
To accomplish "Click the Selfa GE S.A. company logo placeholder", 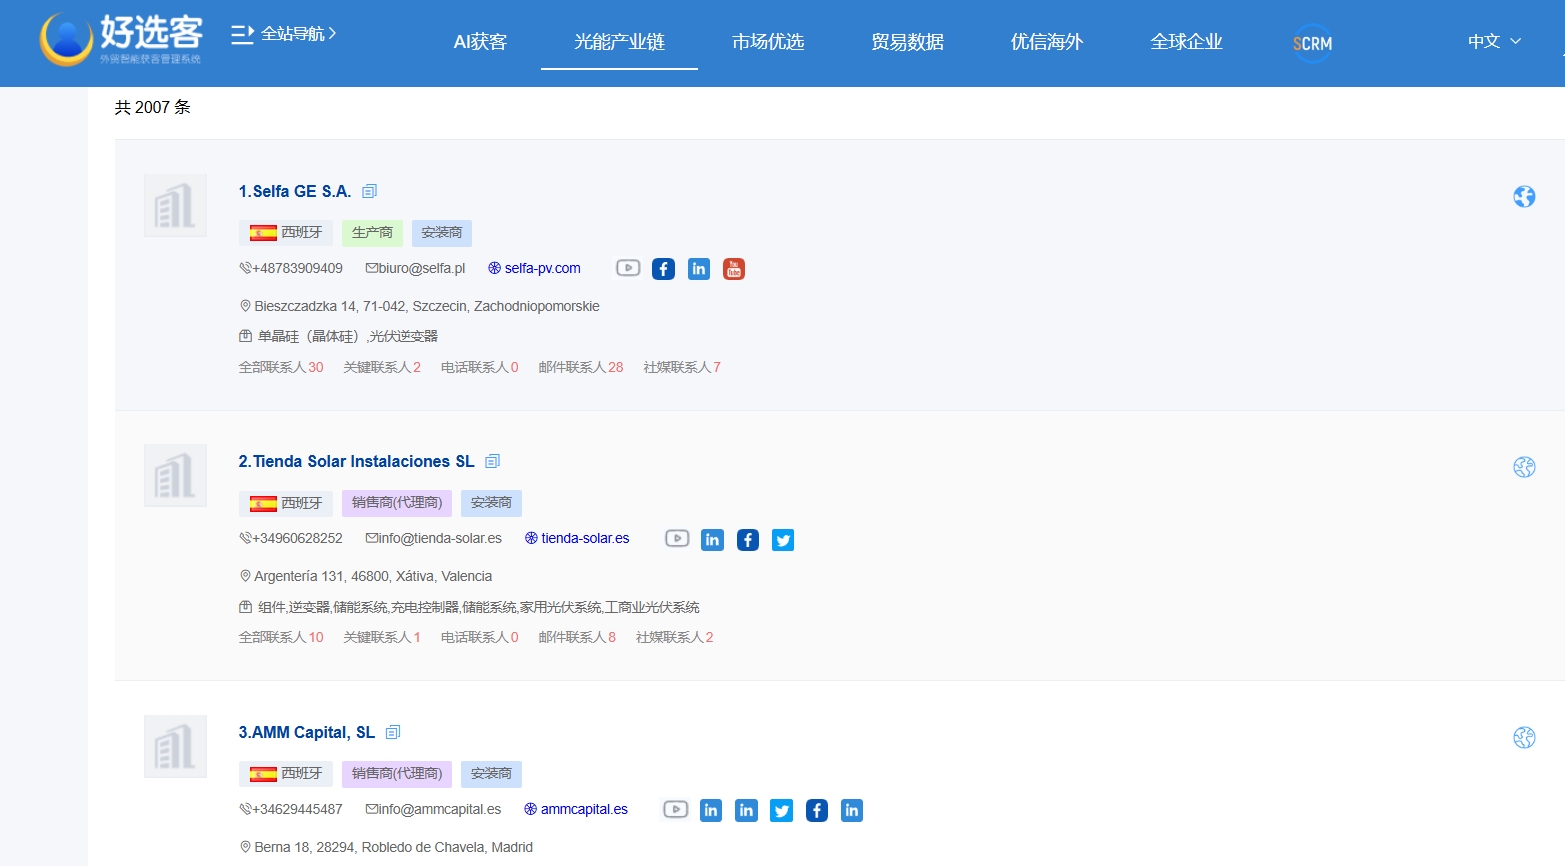I will (x=175, y=206).
